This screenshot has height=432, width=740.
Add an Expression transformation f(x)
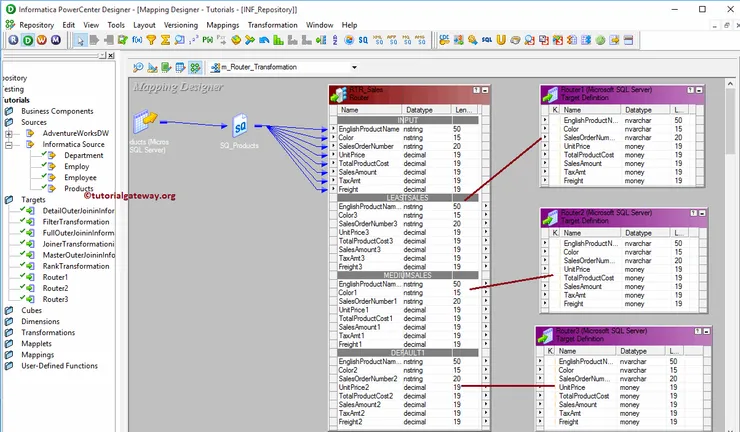137,40
